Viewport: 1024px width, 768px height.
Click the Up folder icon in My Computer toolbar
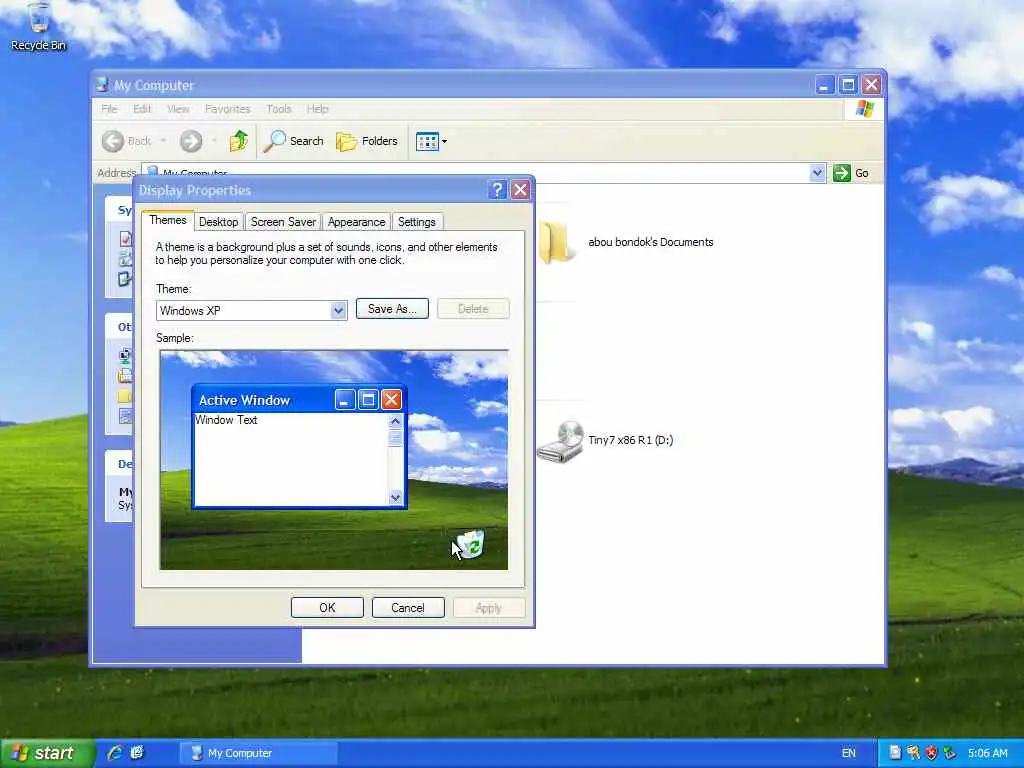click(238, 140)
